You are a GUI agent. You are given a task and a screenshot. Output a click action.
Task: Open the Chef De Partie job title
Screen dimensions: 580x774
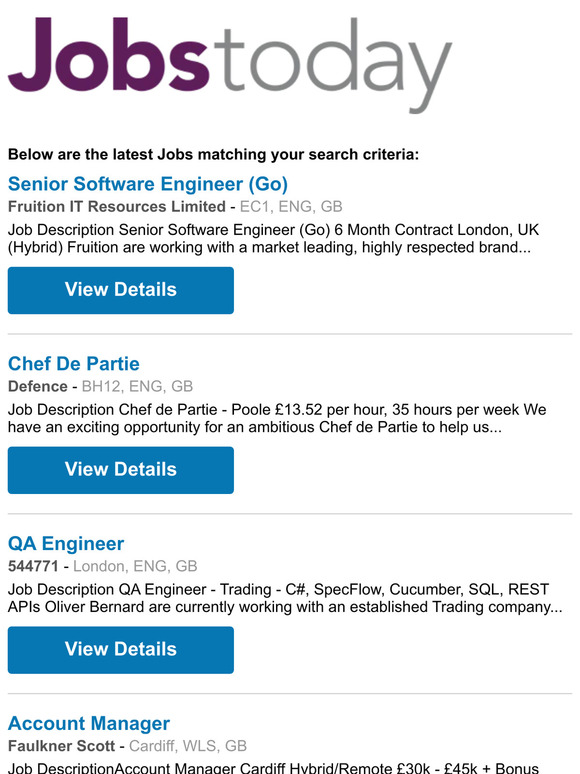74,364
